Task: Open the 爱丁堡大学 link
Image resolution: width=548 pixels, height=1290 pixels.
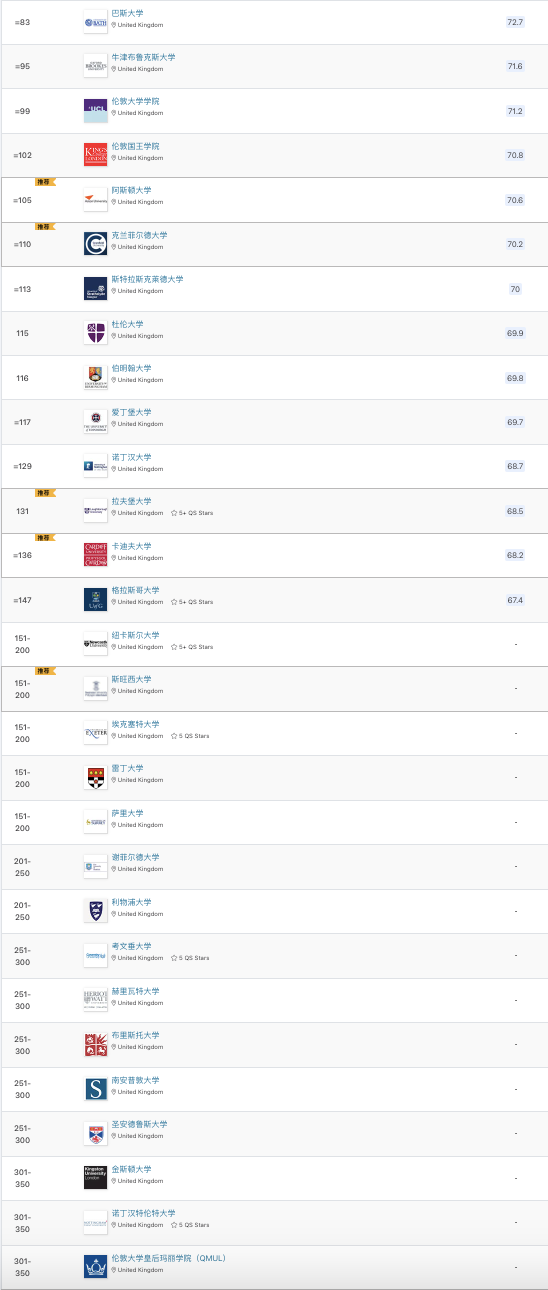Action: coord(131,412)
